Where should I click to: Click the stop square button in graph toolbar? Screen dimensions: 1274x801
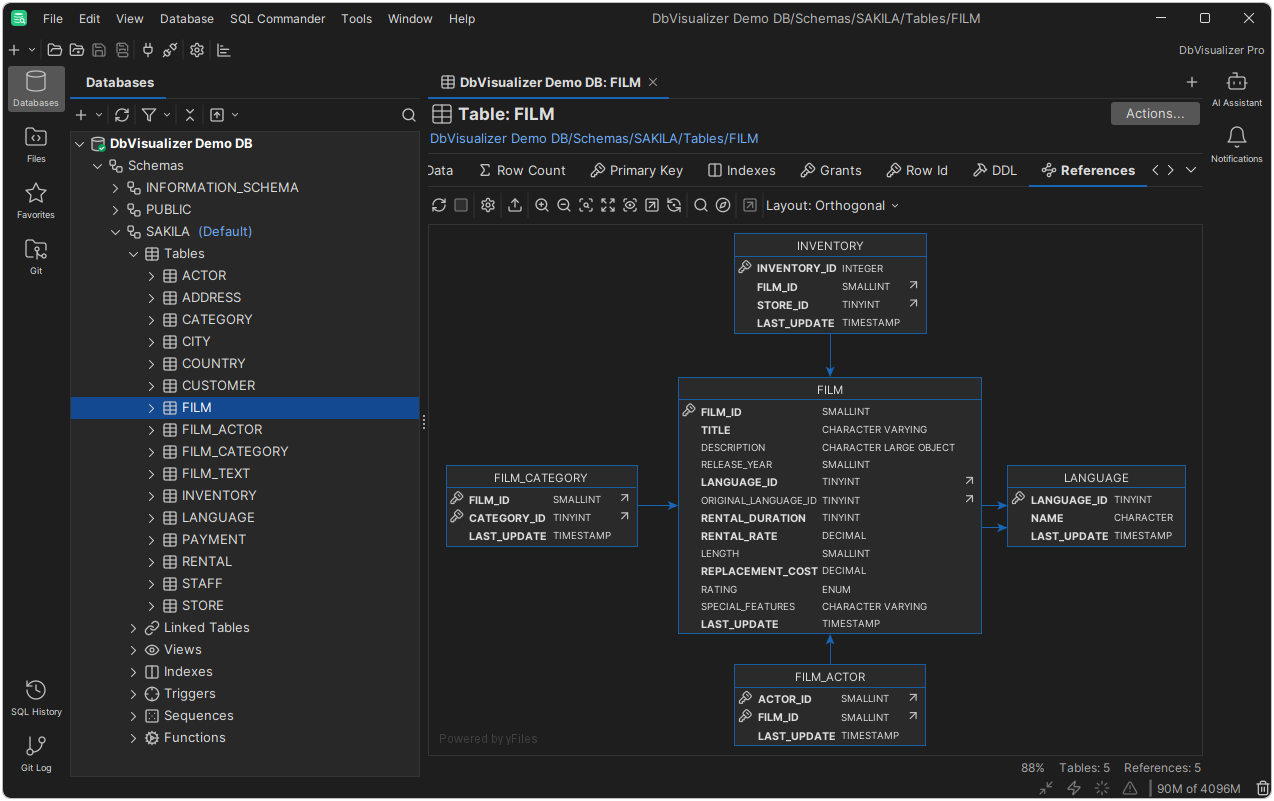(461, 205)
